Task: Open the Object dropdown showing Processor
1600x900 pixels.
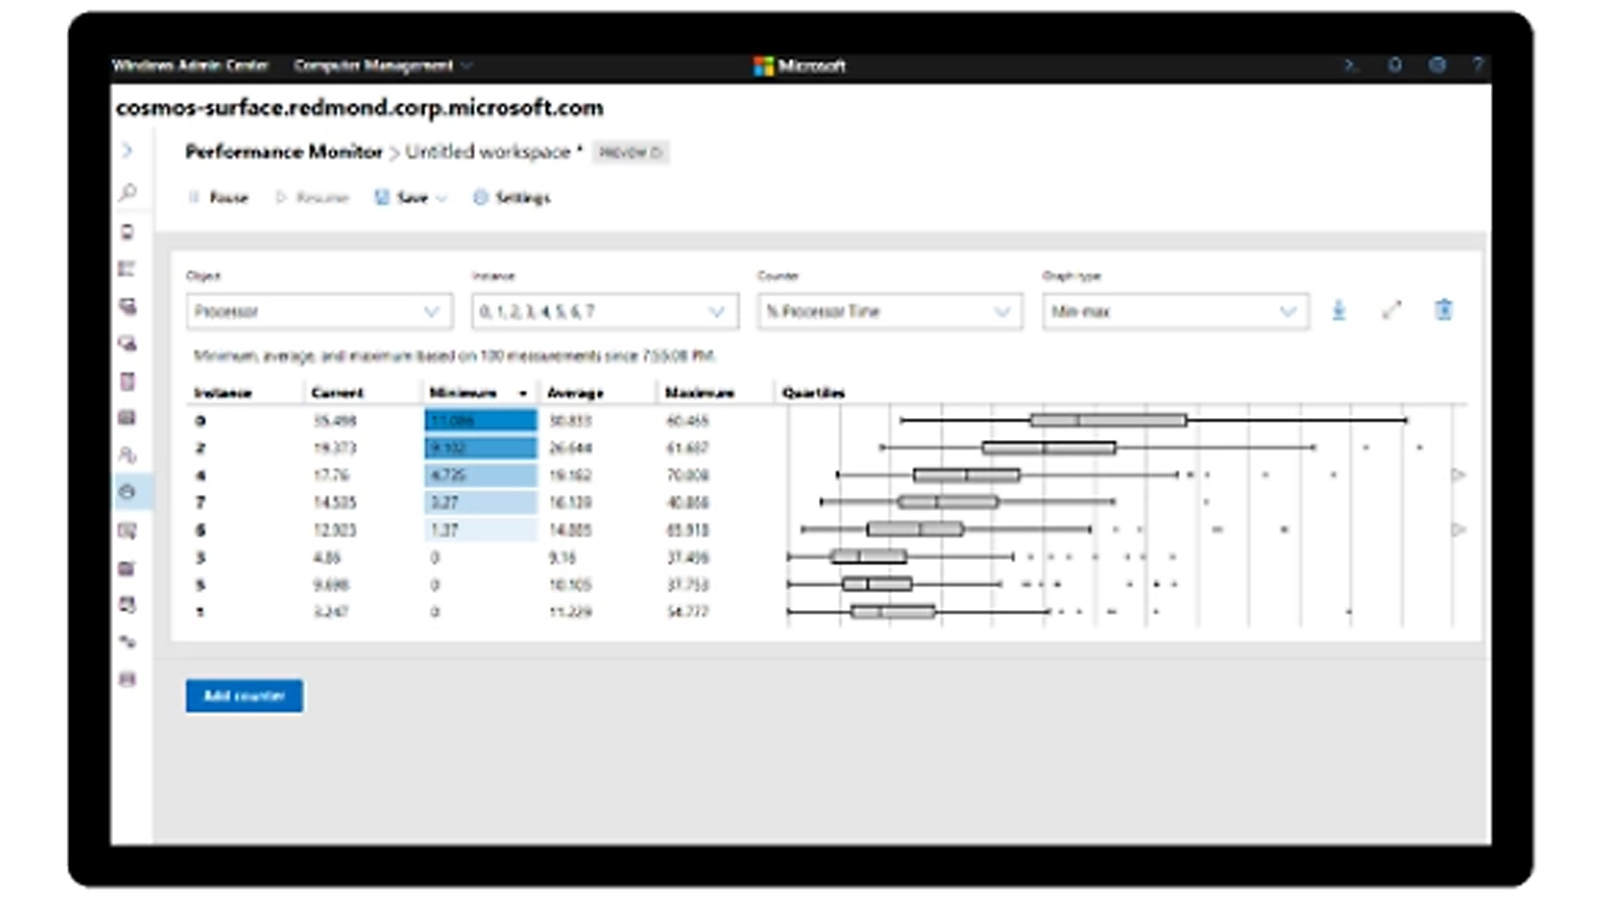Action: tap(318, 311)
